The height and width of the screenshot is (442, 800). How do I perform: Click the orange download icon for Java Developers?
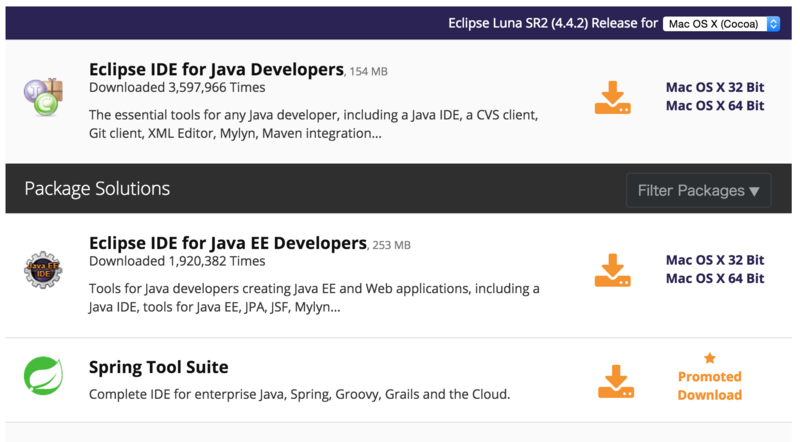point(612,97)
